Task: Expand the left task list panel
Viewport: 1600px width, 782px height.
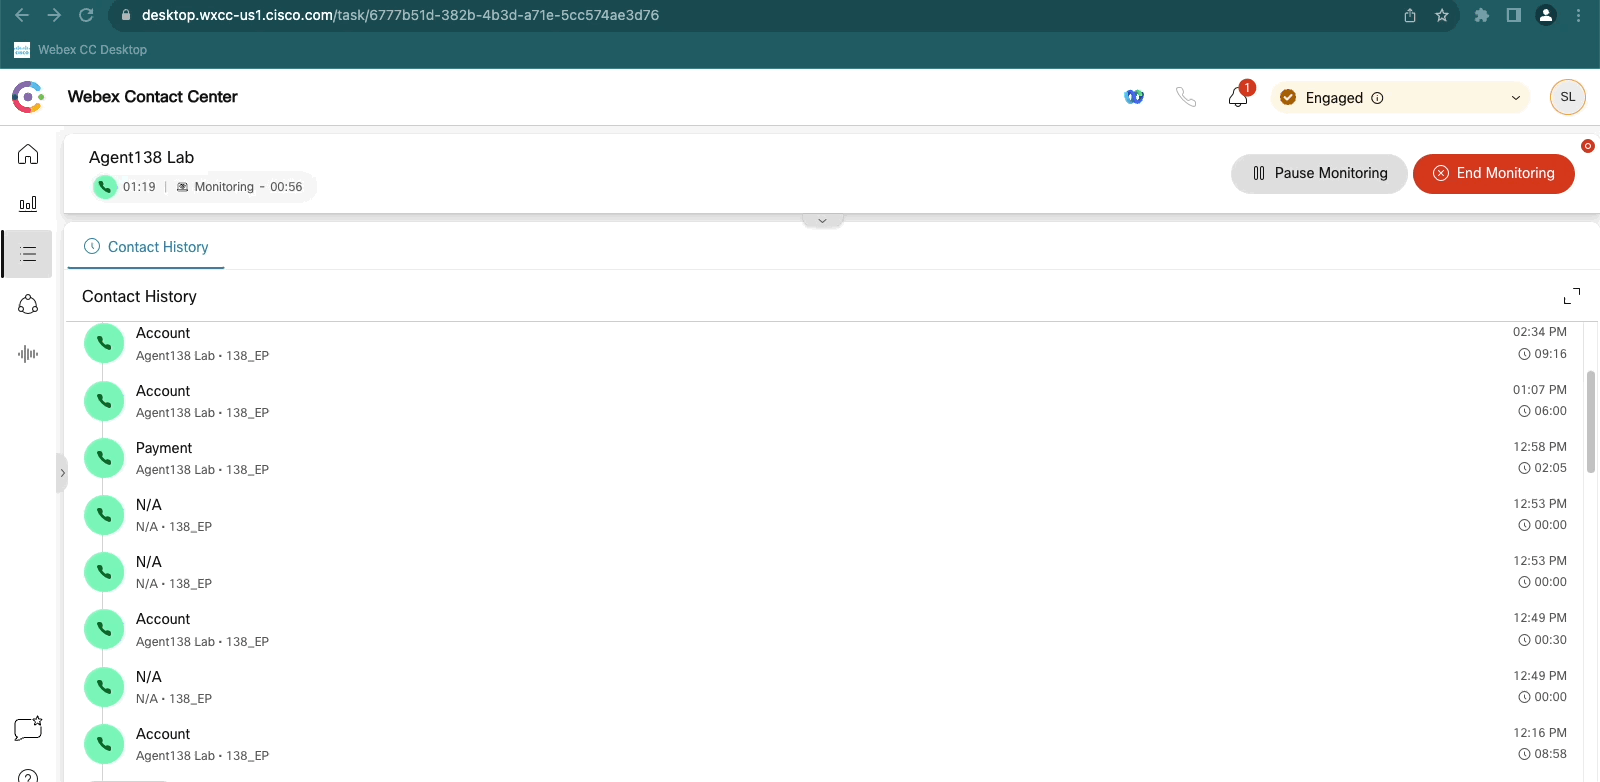Action: tap(62, 473)
